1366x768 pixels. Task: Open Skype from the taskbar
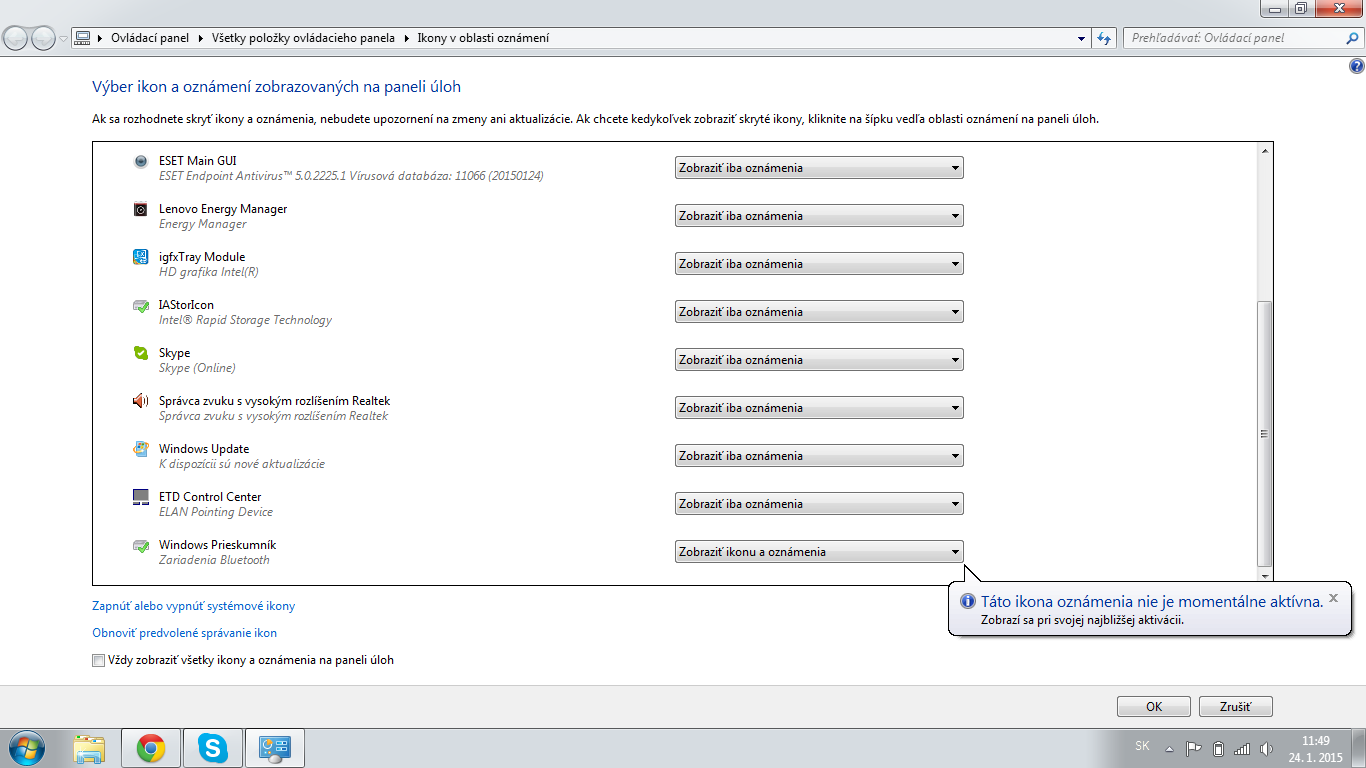tap(212, 748)
